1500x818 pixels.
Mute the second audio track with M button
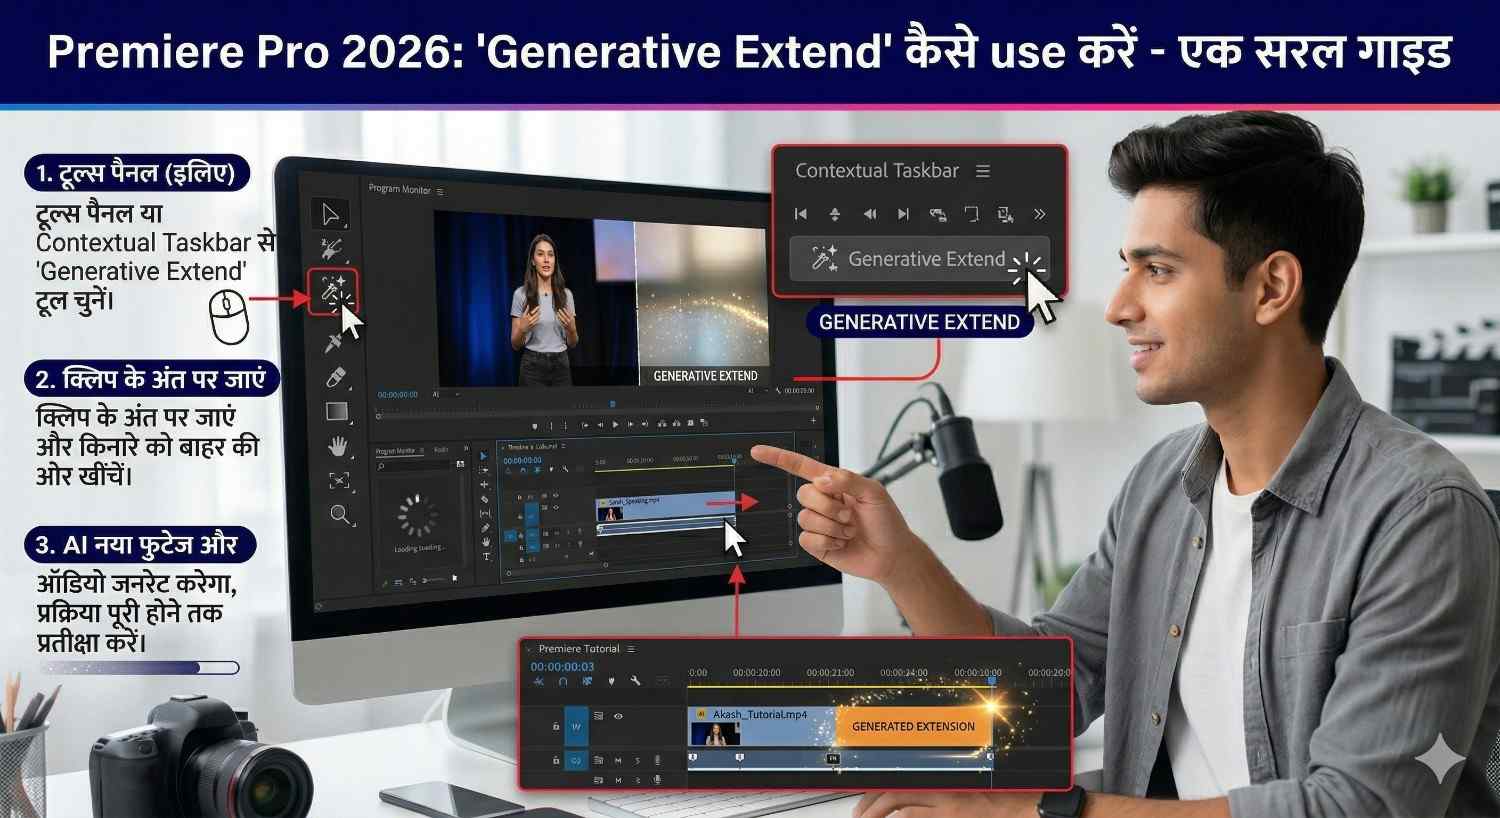[618, 780]
